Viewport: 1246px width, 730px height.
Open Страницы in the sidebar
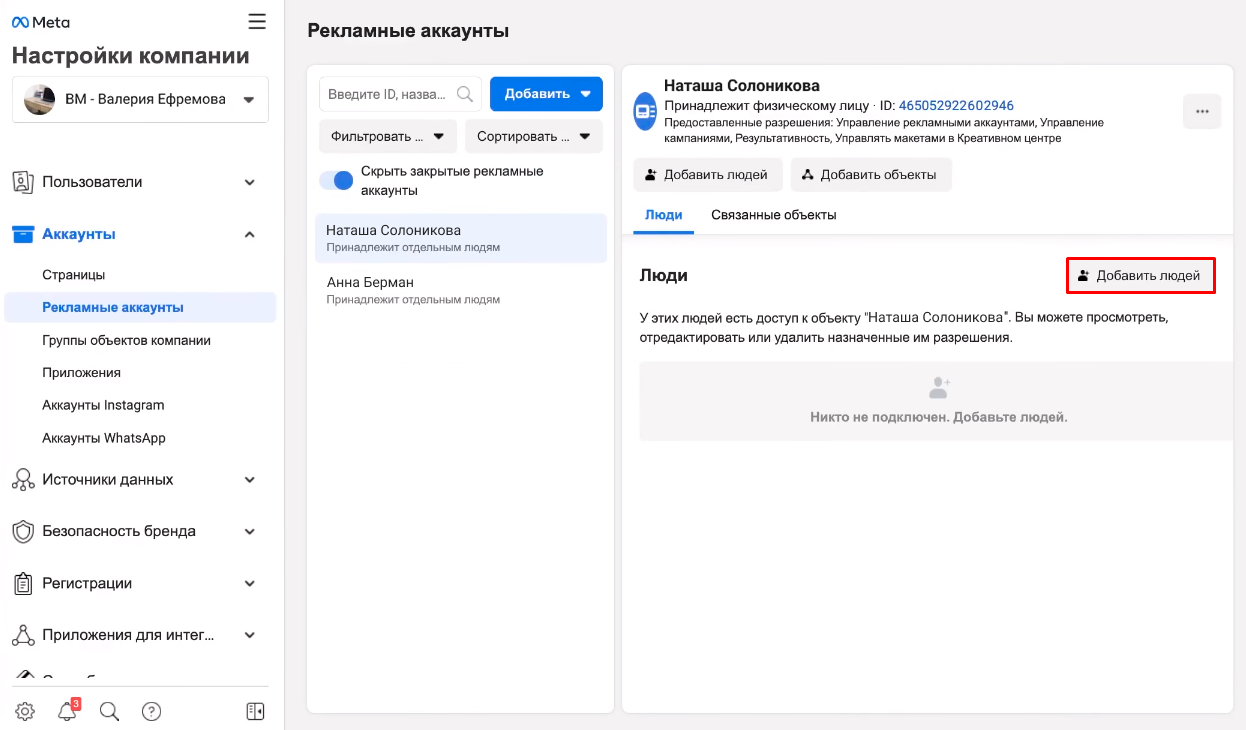point(73,275)
